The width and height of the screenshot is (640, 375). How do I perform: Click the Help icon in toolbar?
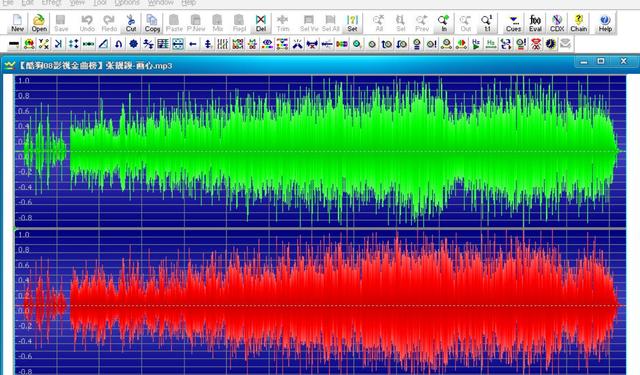pyautogui.click(x=605, y=23)
